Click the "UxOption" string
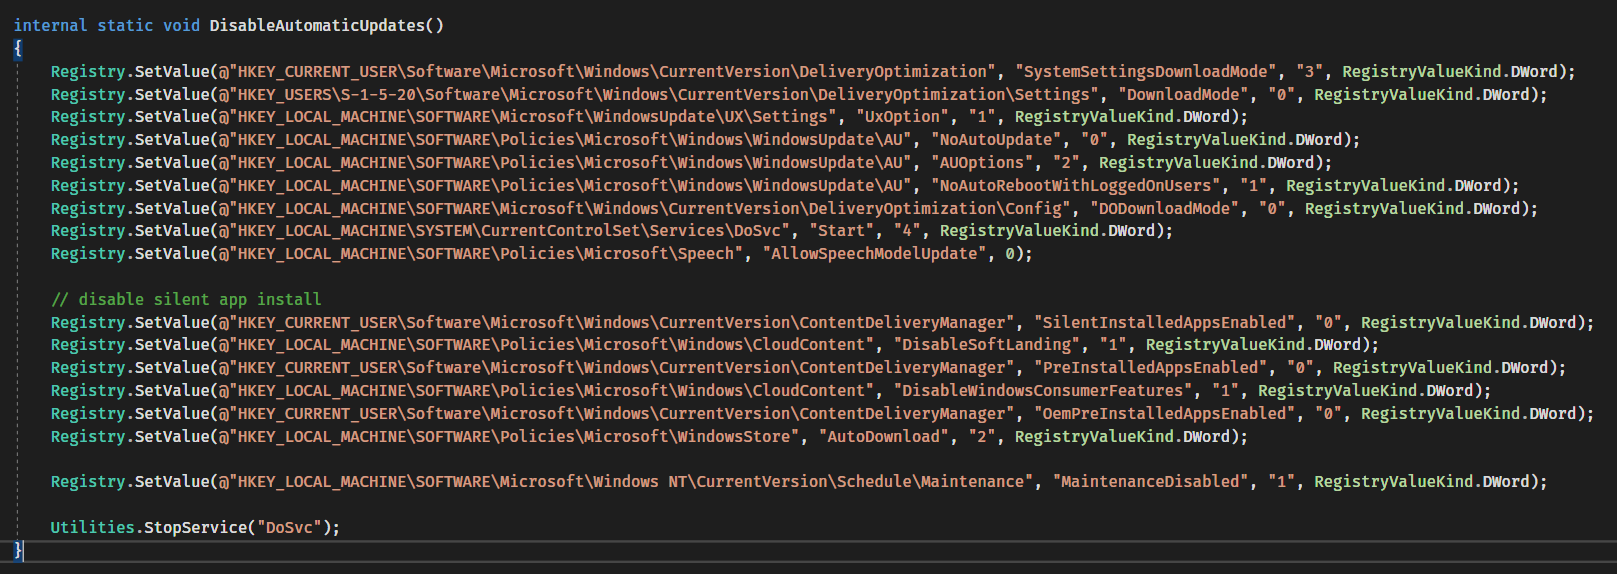 point(902,117)
